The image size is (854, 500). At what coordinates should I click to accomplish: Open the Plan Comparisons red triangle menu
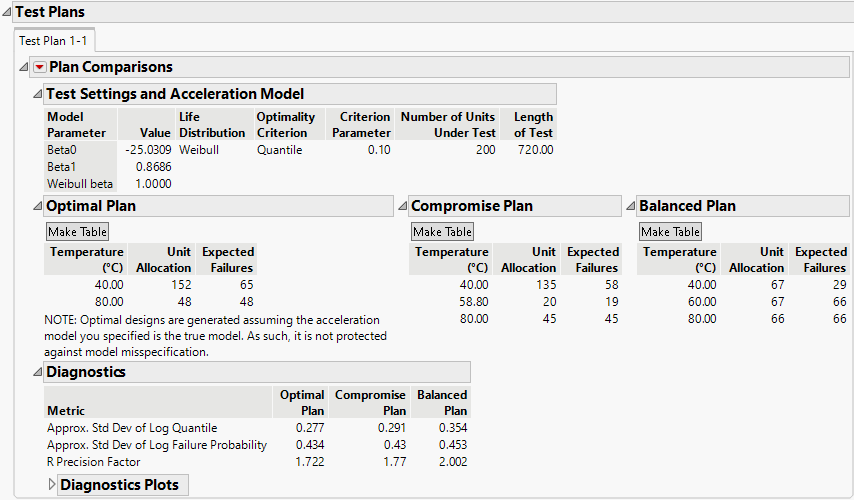(40, 67)
